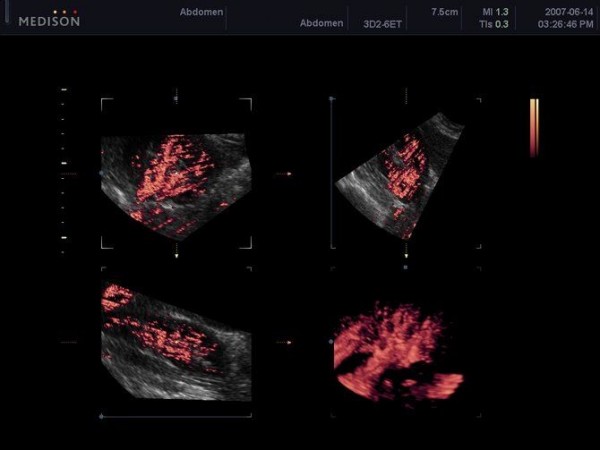Click the 2007-06-14 date
The height and width of the screenshot is (450, 600).
tap(569, 12)
